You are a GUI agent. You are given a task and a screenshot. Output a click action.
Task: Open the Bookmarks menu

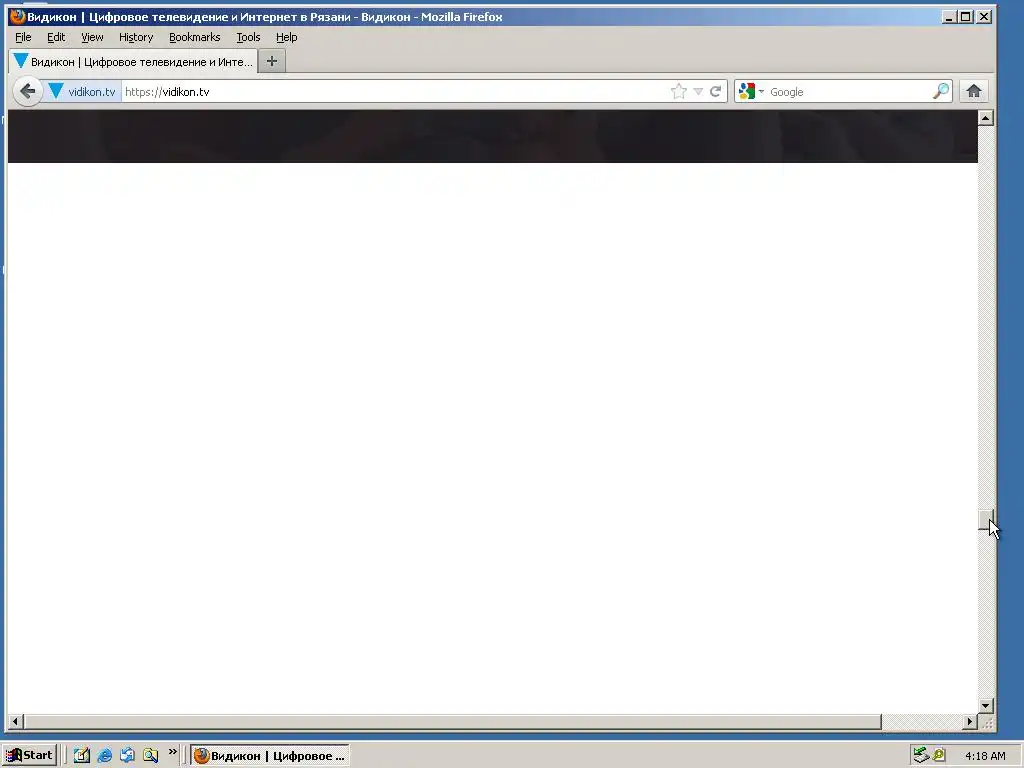pyautogui.click(x=195, y=37)
